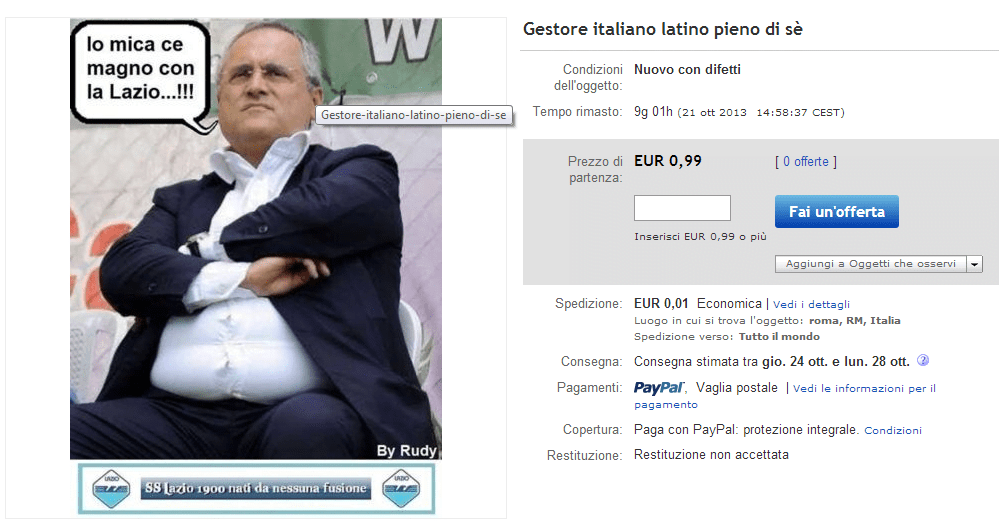Click the Gestore-italiano-latino-pieno-di-se tooltip
This screenshot has width=999, height=527.
click(413, 115)
